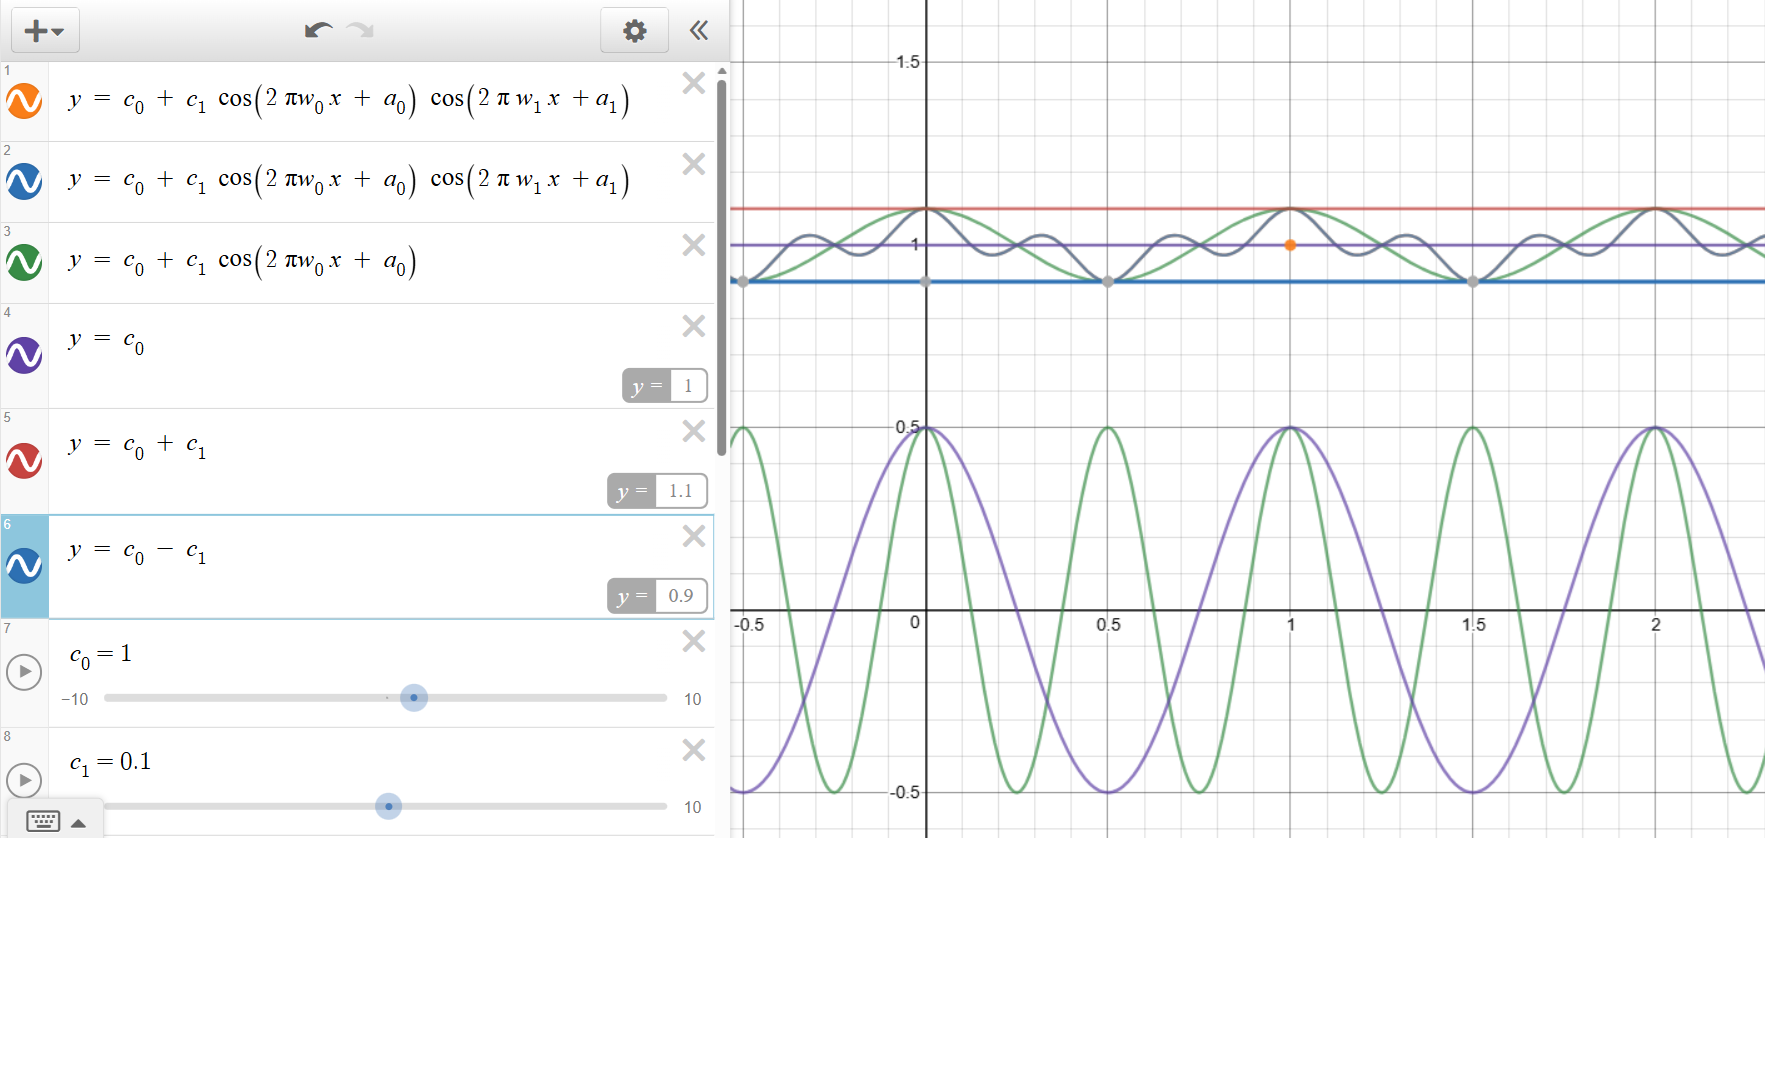The height and width of the screenshot is (1079, 1765).
Task: Delete expression 1 with its X
Action: click(693, 83)
